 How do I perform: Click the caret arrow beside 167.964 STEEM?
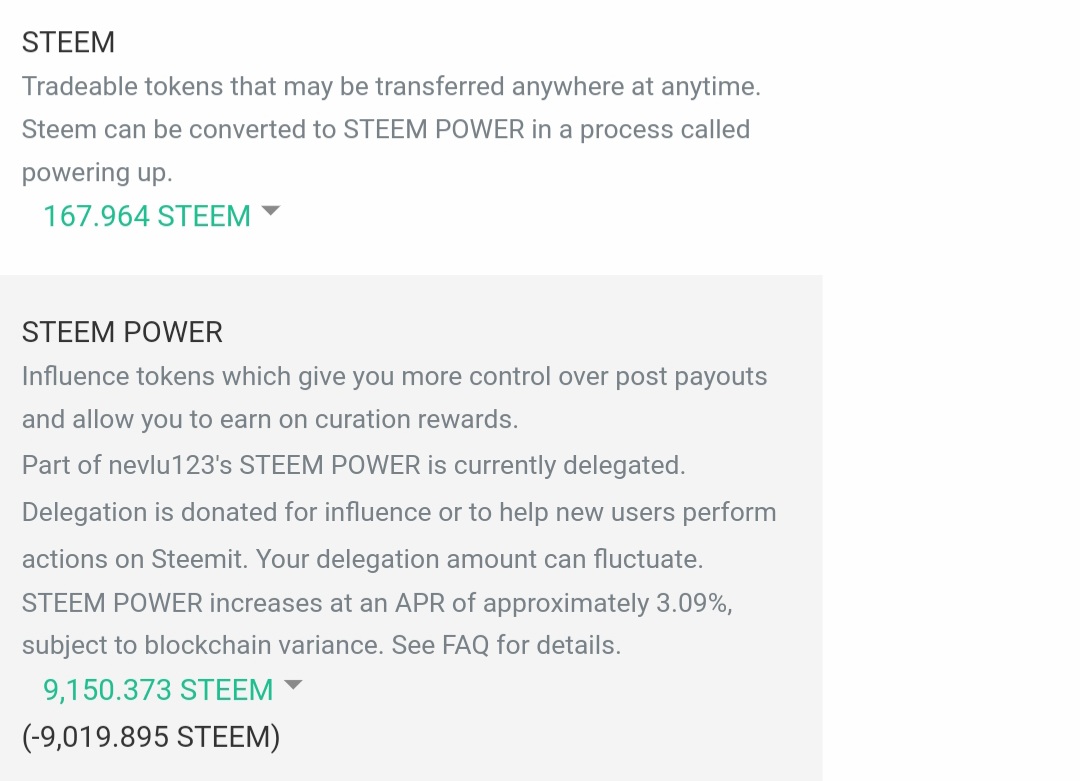point(270,211)
